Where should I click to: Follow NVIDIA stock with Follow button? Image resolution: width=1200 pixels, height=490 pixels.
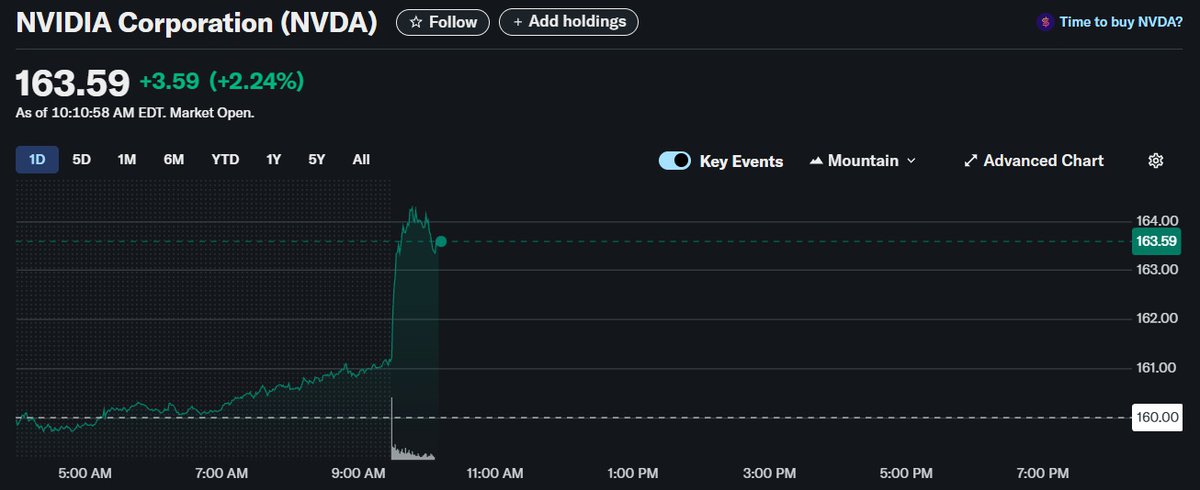[x=443, y=21]
